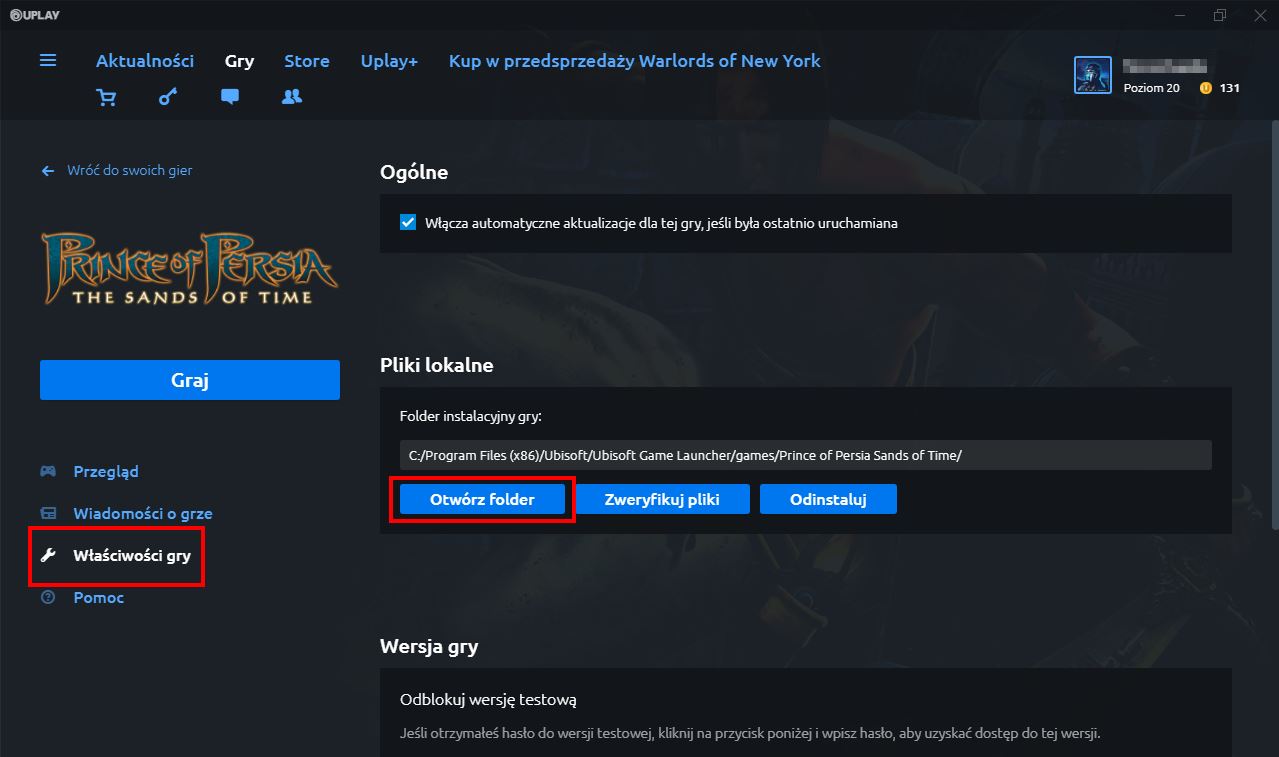Viewport: 1279px width, 757px height.
Task: Select Pomoc in the sidebar
Action: click(x=99, y=597)
